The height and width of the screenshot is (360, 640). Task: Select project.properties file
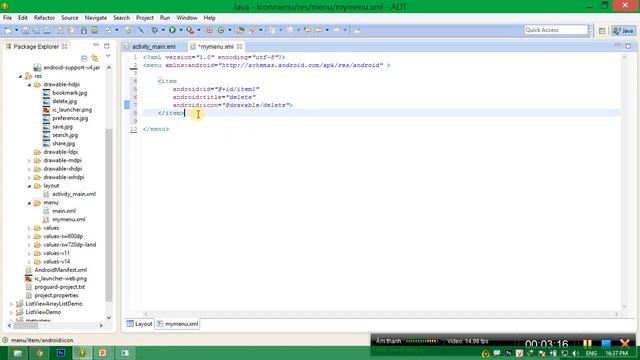(56, 296)
